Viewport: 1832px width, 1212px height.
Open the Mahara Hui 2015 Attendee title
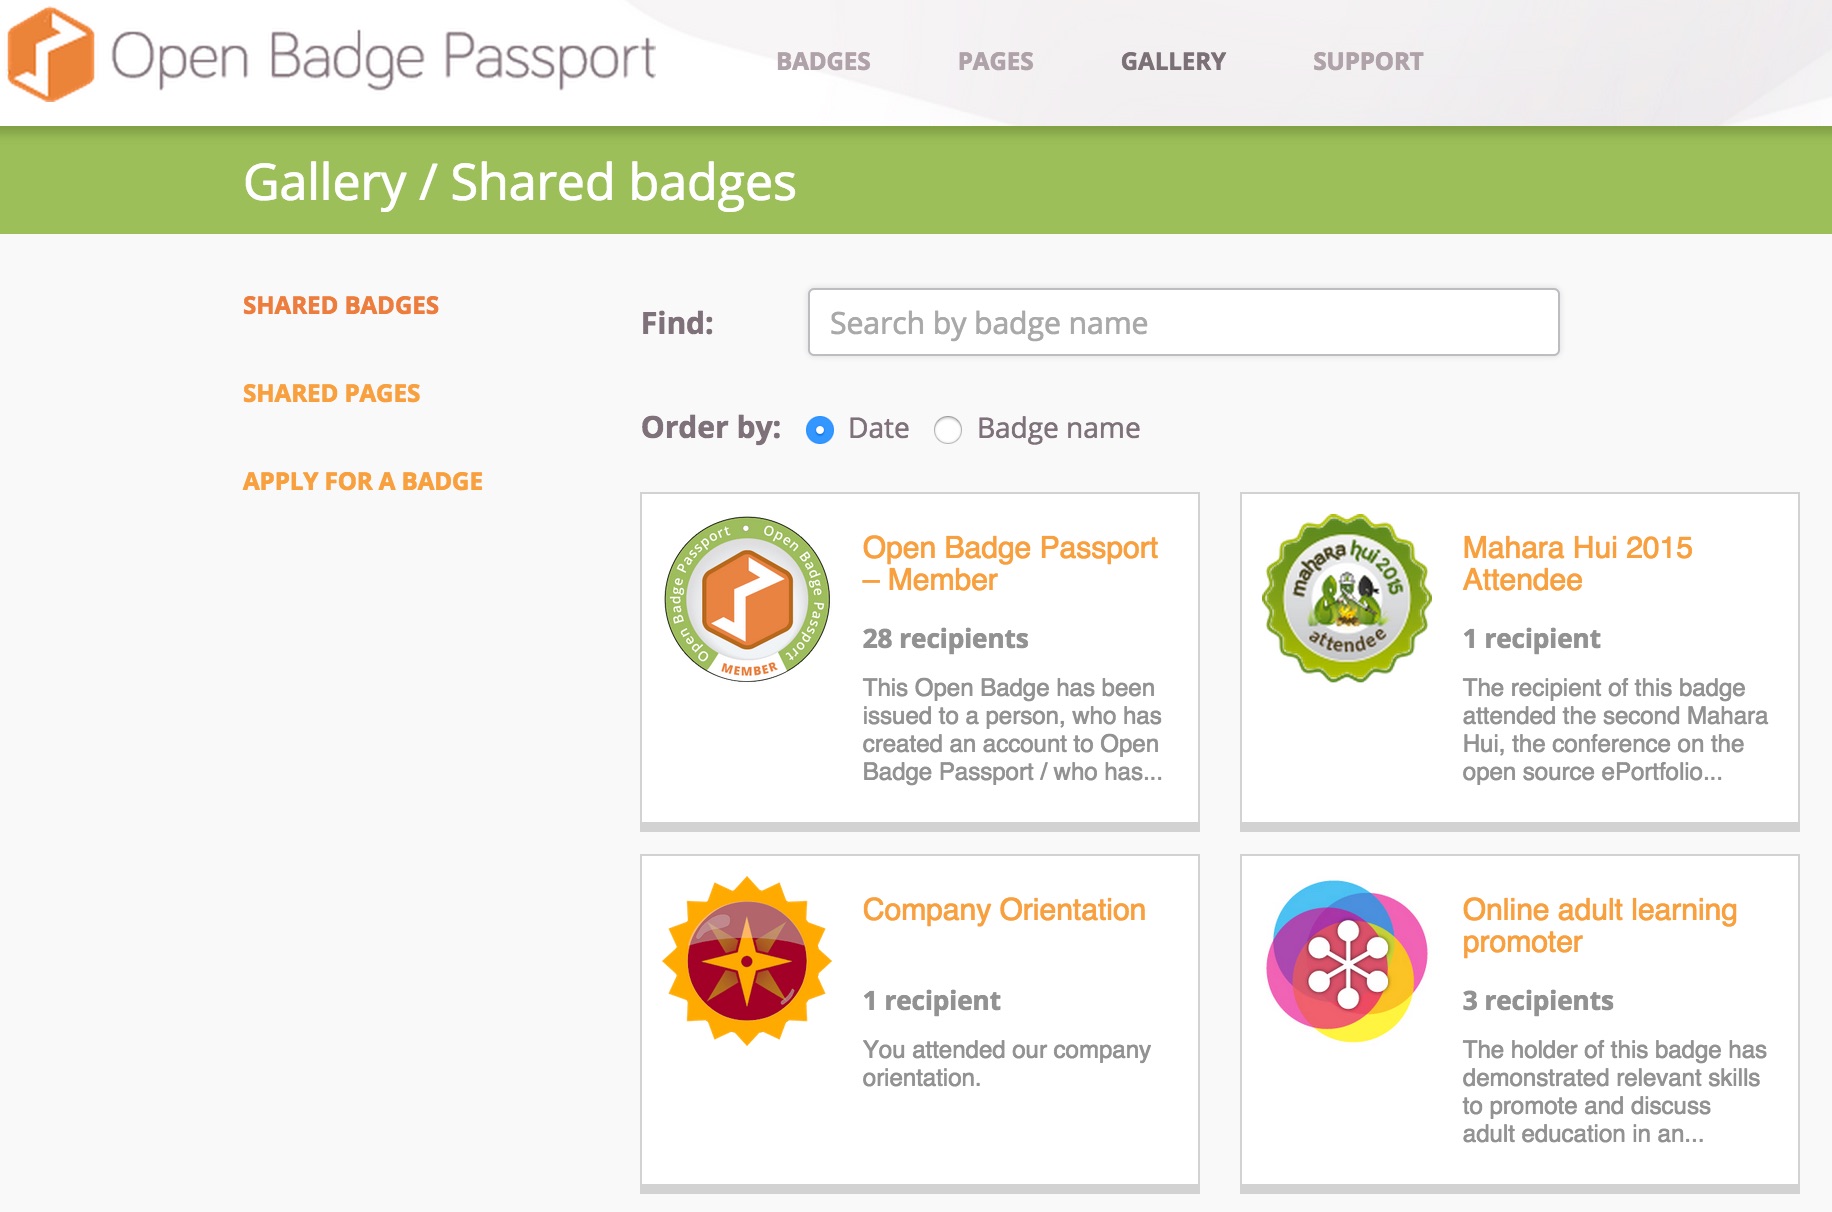point(1577,563)
